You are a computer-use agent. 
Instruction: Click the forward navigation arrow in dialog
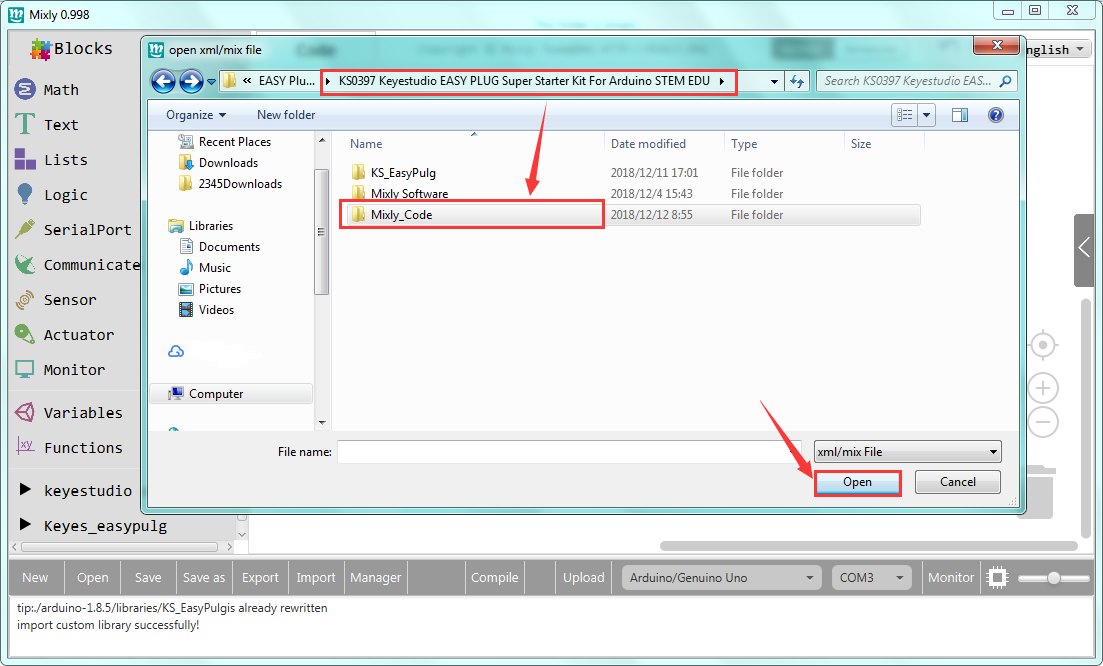tap(191, 82)
